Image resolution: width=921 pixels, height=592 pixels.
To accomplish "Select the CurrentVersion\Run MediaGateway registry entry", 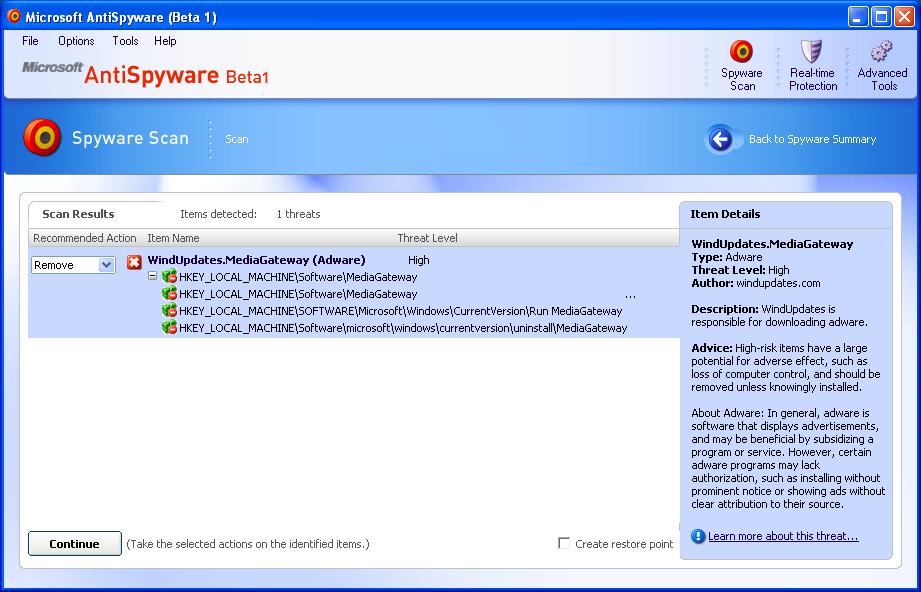I will tap(401, 311).
